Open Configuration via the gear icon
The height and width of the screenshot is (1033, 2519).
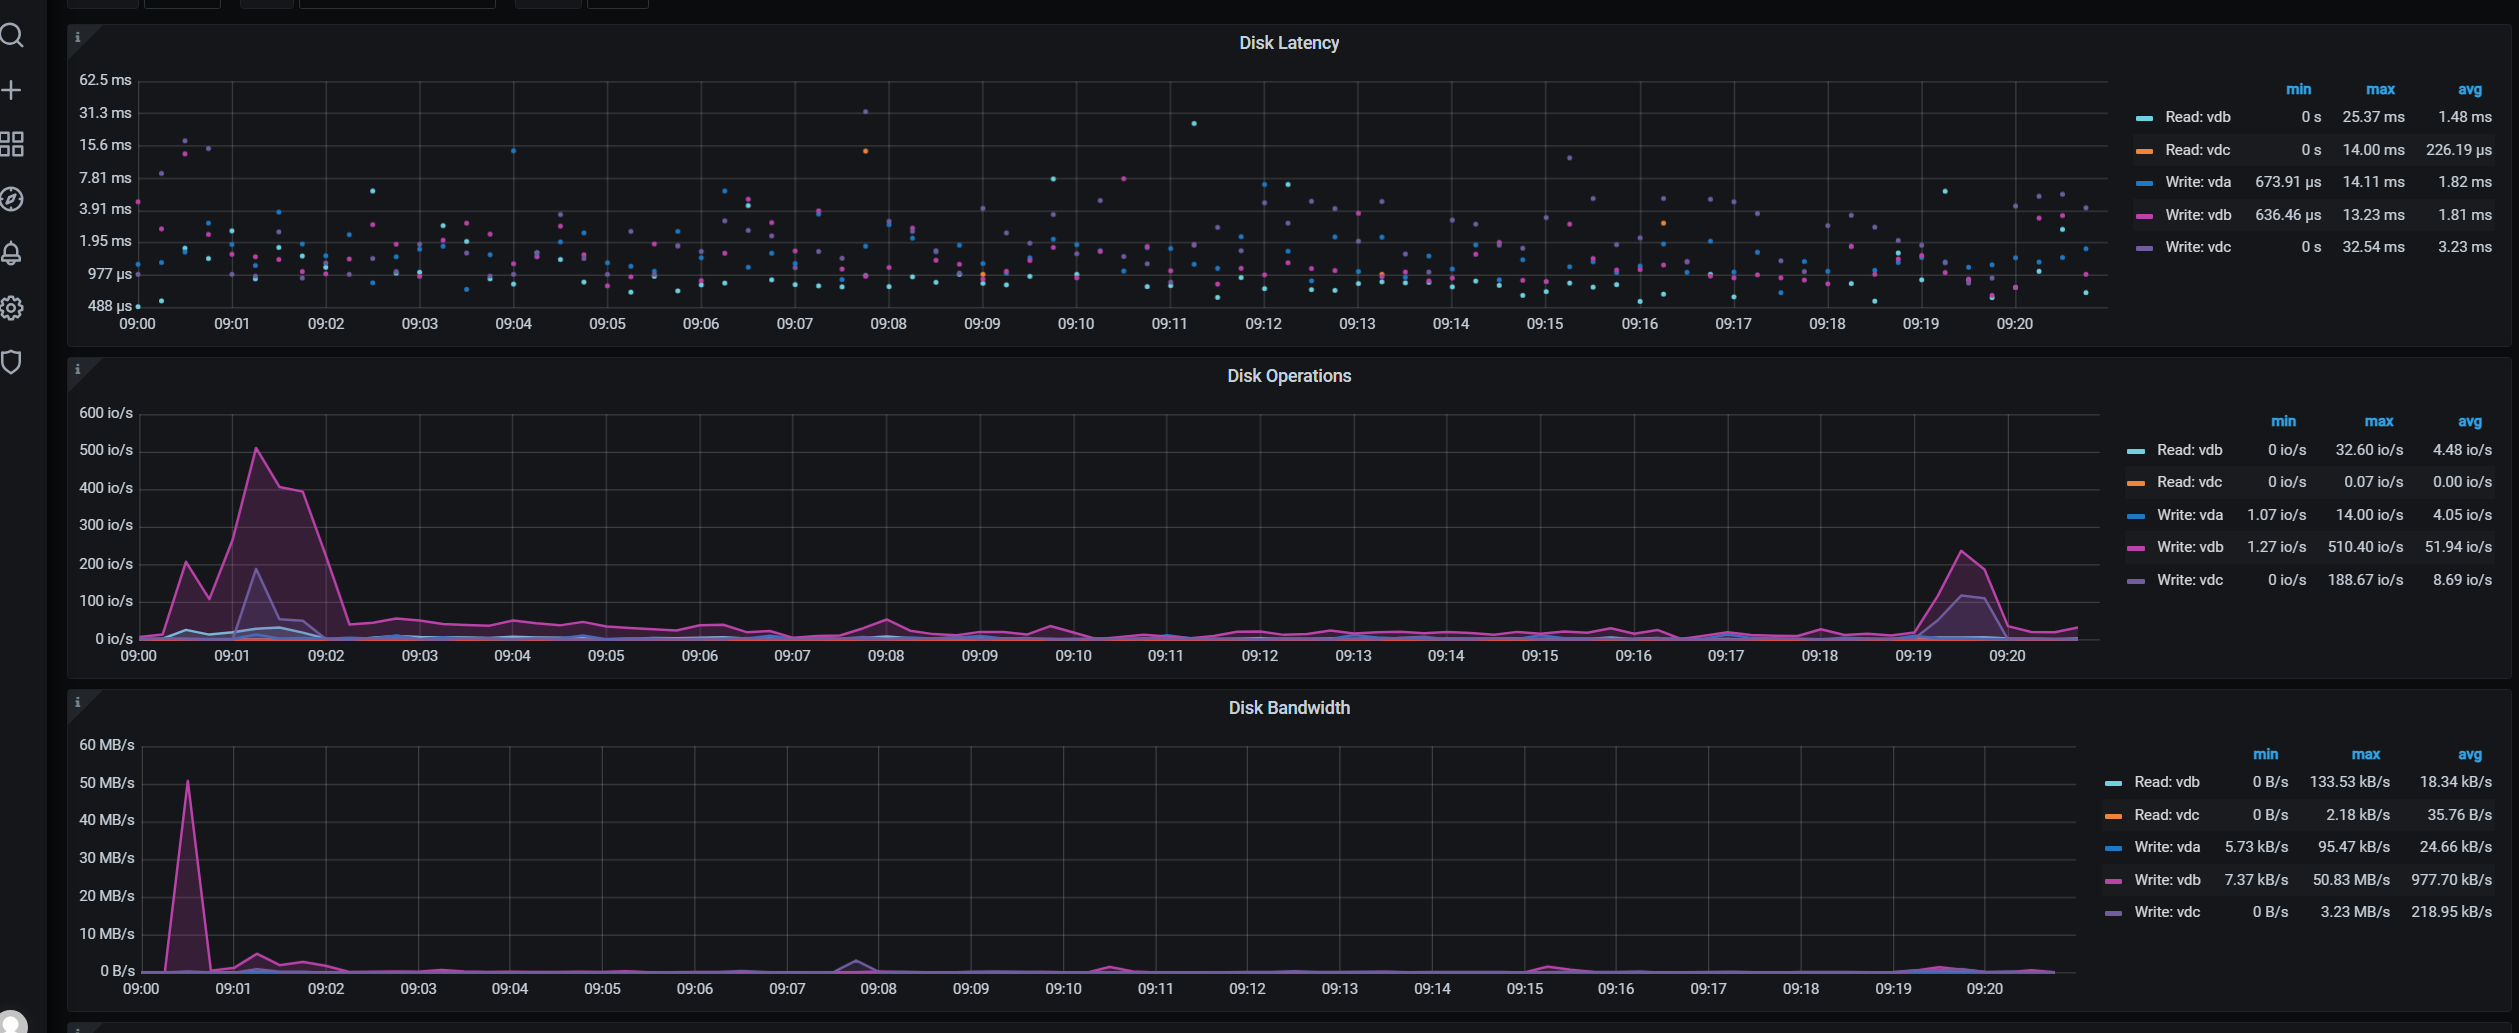pos(12,308)
